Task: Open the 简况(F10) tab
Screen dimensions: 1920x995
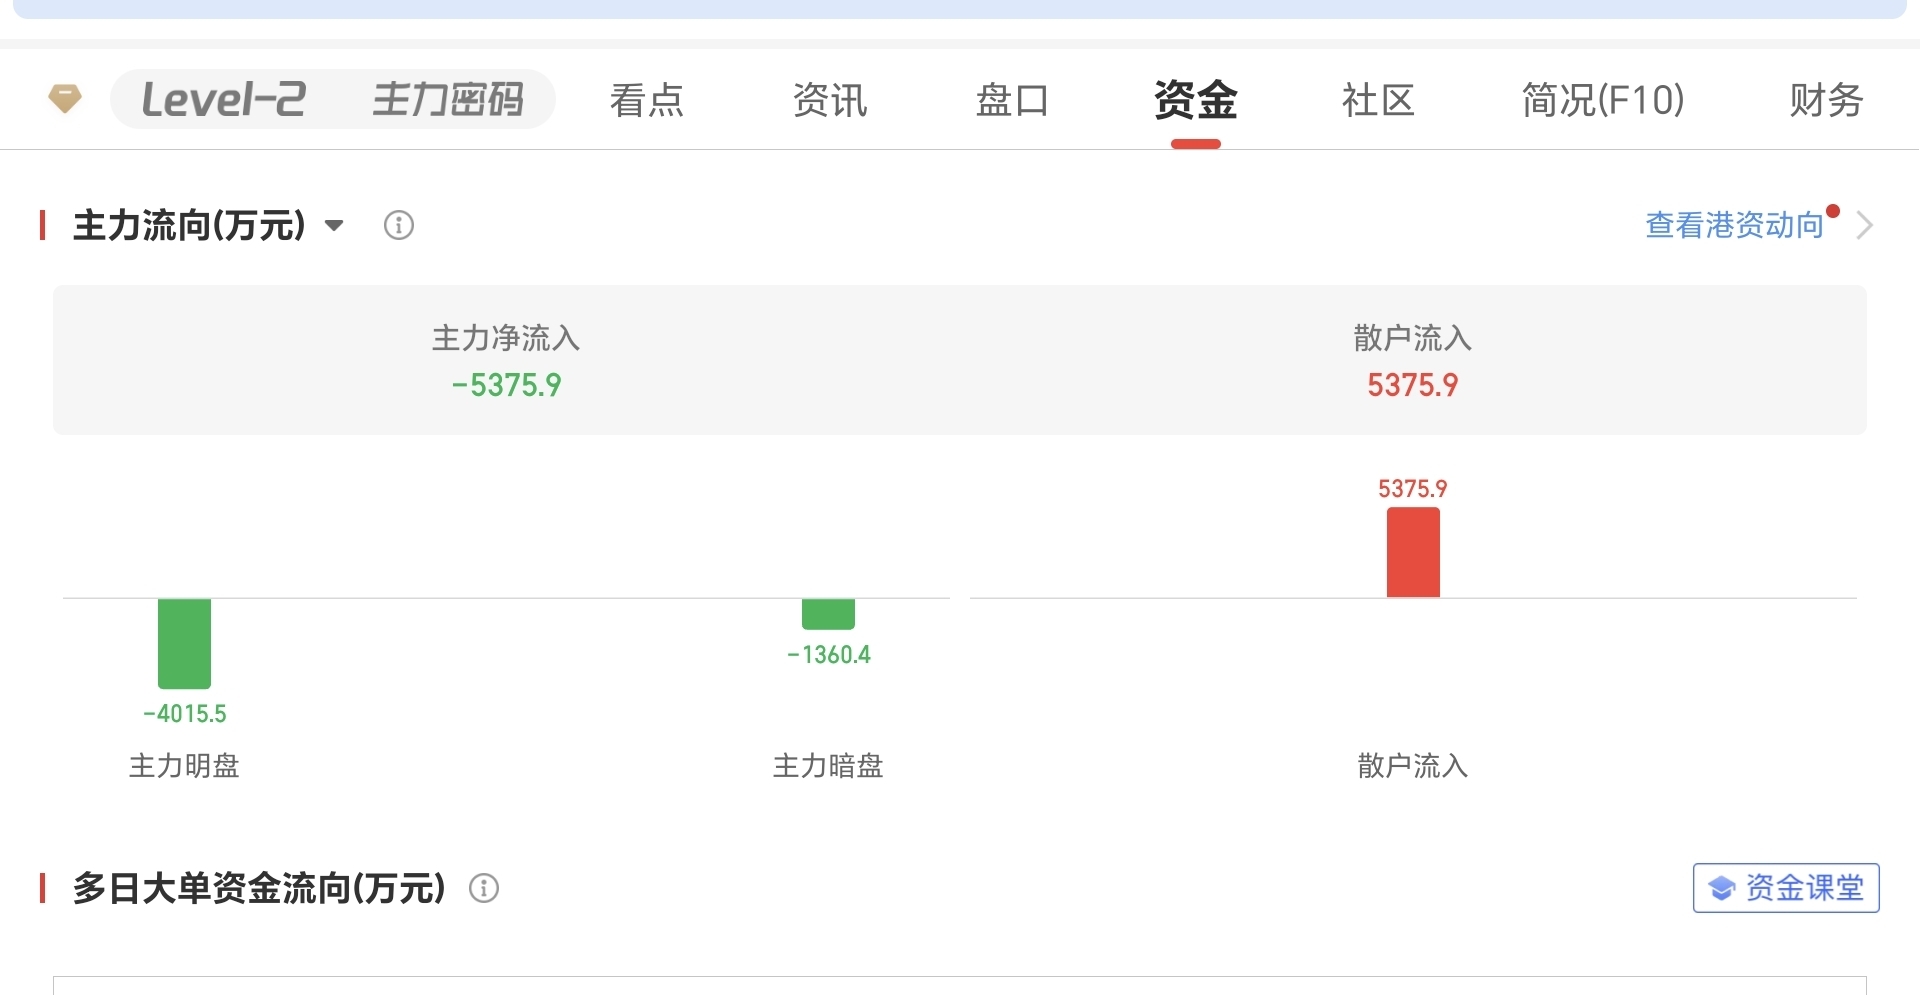Action: pyautogui.click(x=1603, y=100)
